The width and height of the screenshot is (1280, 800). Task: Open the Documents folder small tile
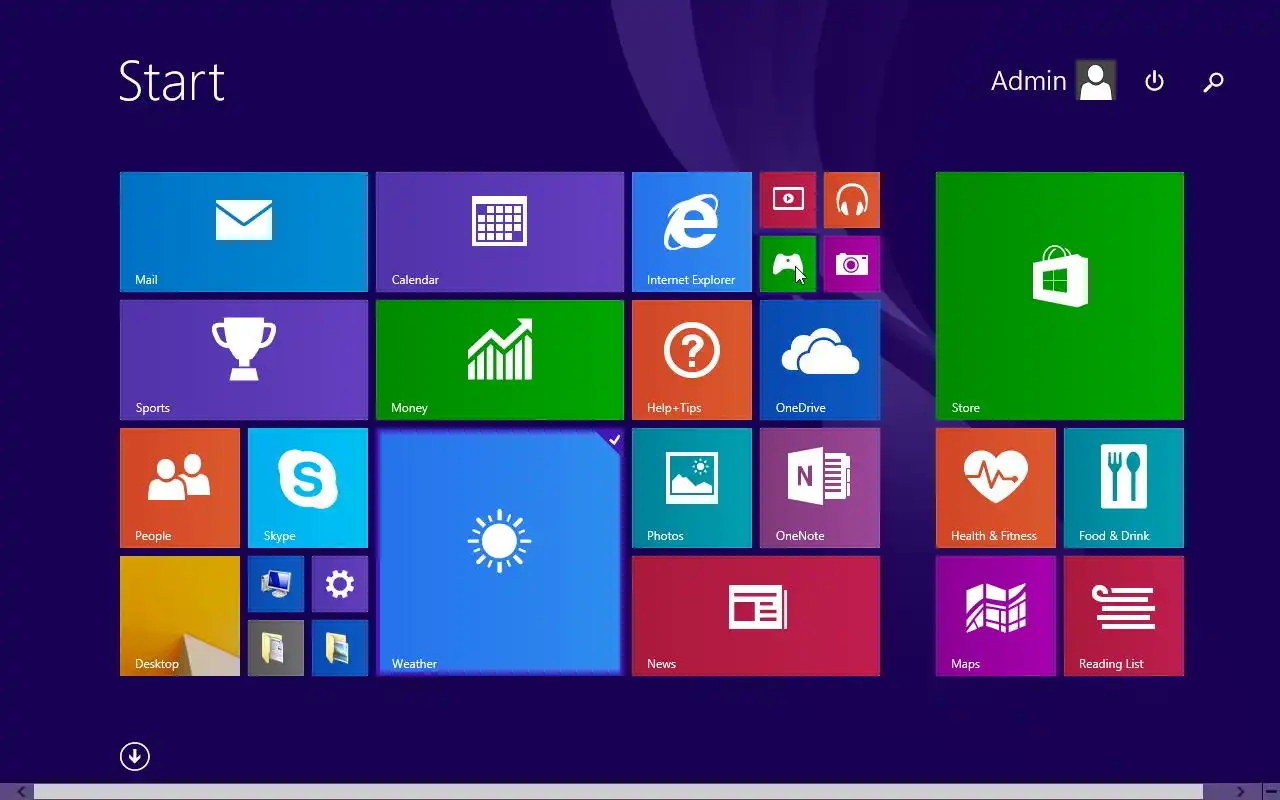(276, 648)
